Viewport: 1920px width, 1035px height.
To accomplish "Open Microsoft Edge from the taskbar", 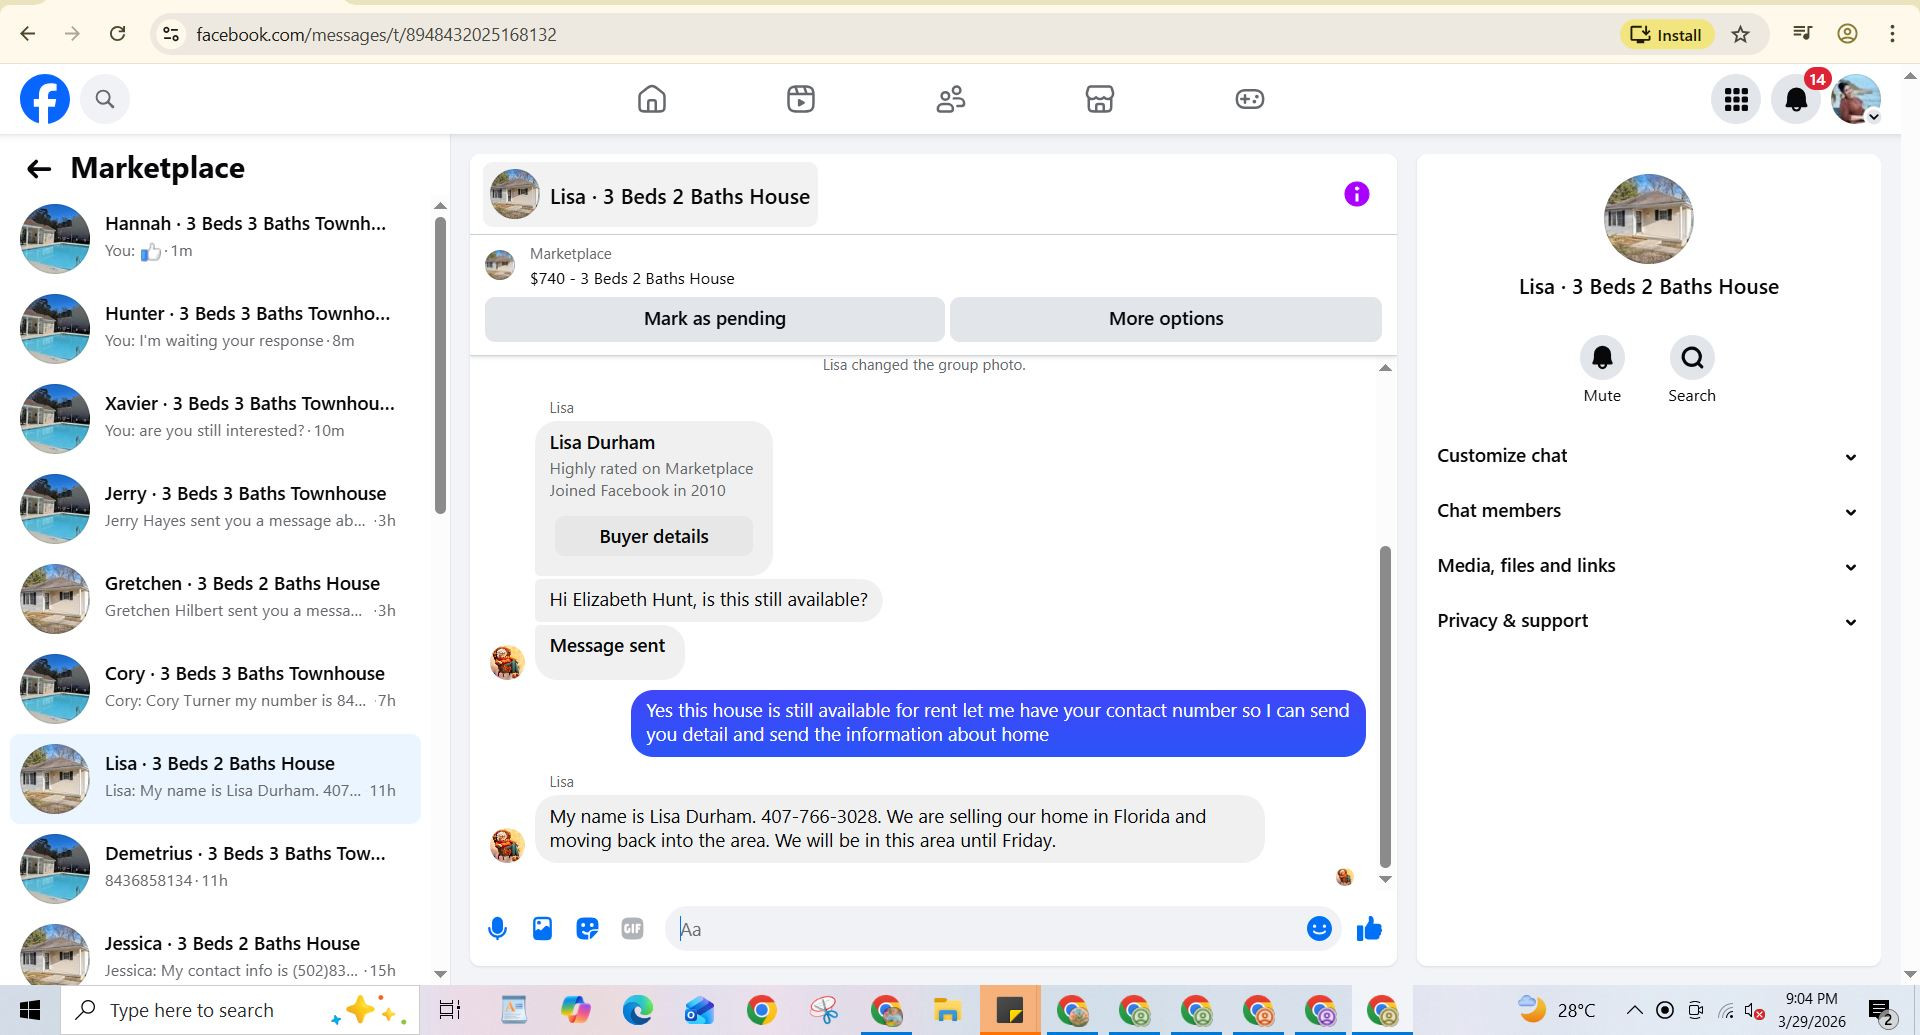I will point(637,1010).
